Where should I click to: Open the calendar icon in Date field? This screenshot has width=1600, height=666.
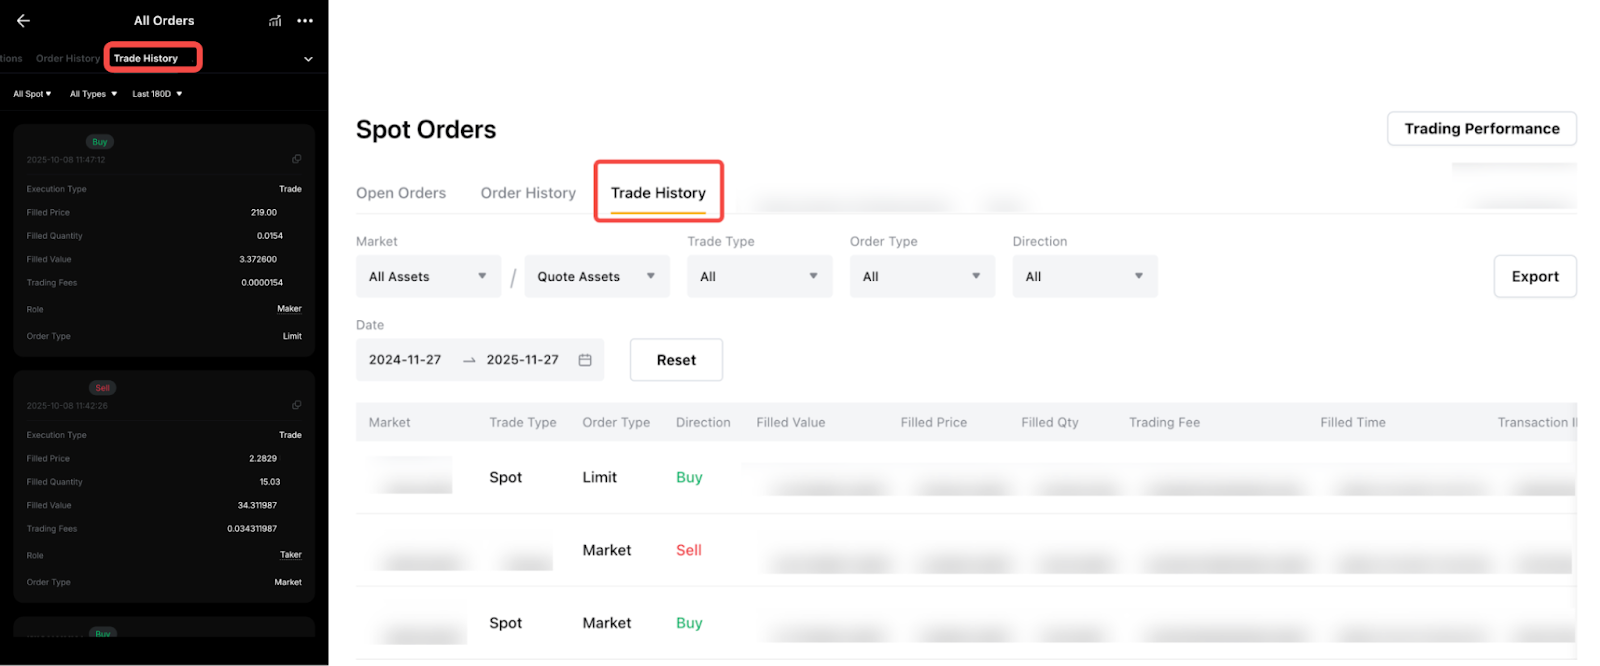pyautogui.click(x=585, y=360)
